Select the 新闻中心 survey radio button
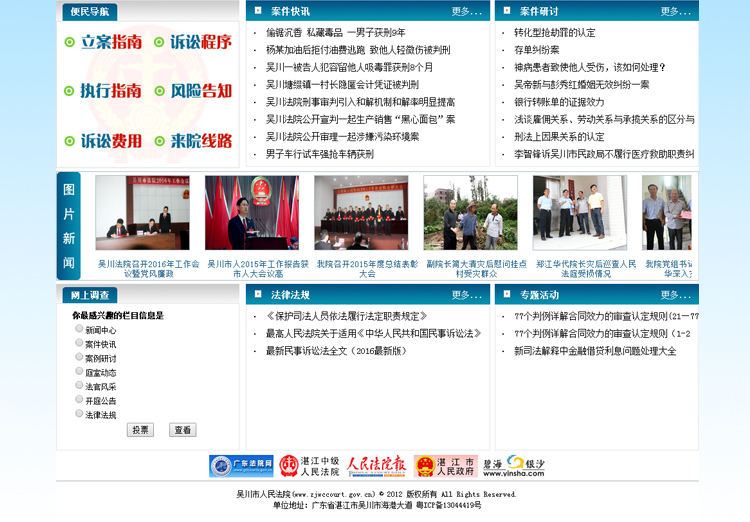 80,328
